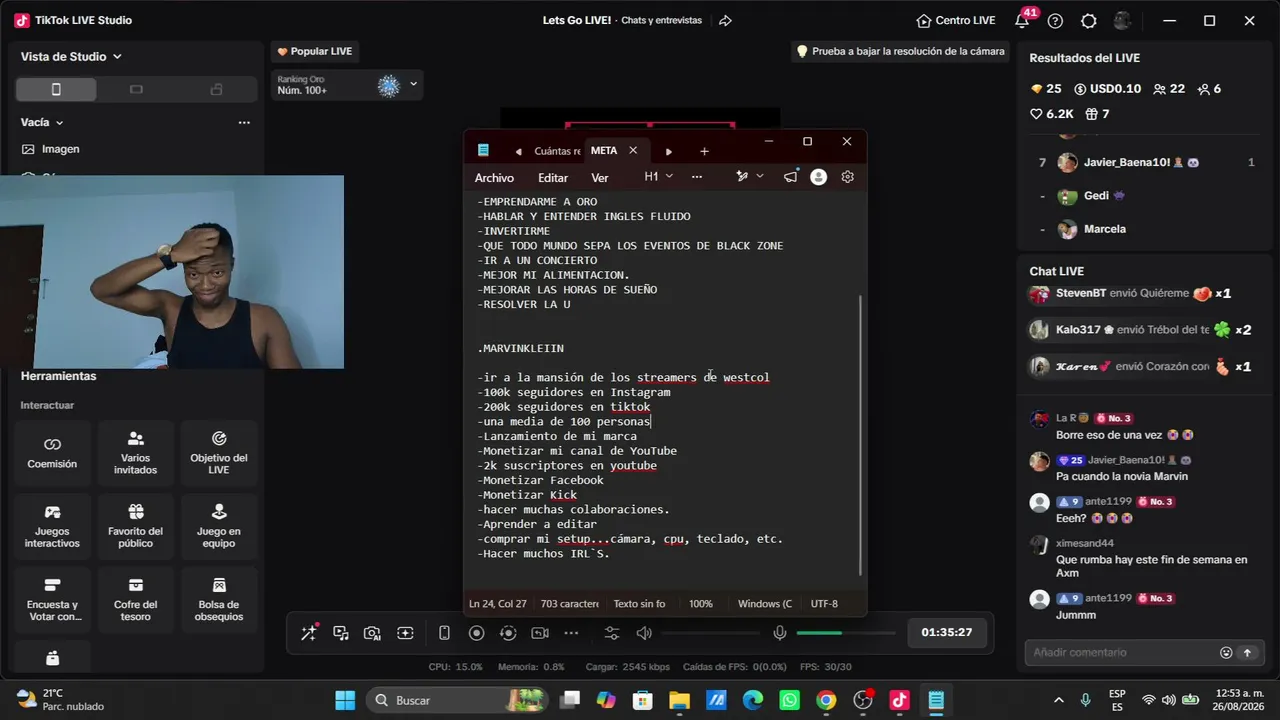Open WhatsApp from the taskbar
1280x720 pixels.
pyautogui.click(x=789, y=700)
